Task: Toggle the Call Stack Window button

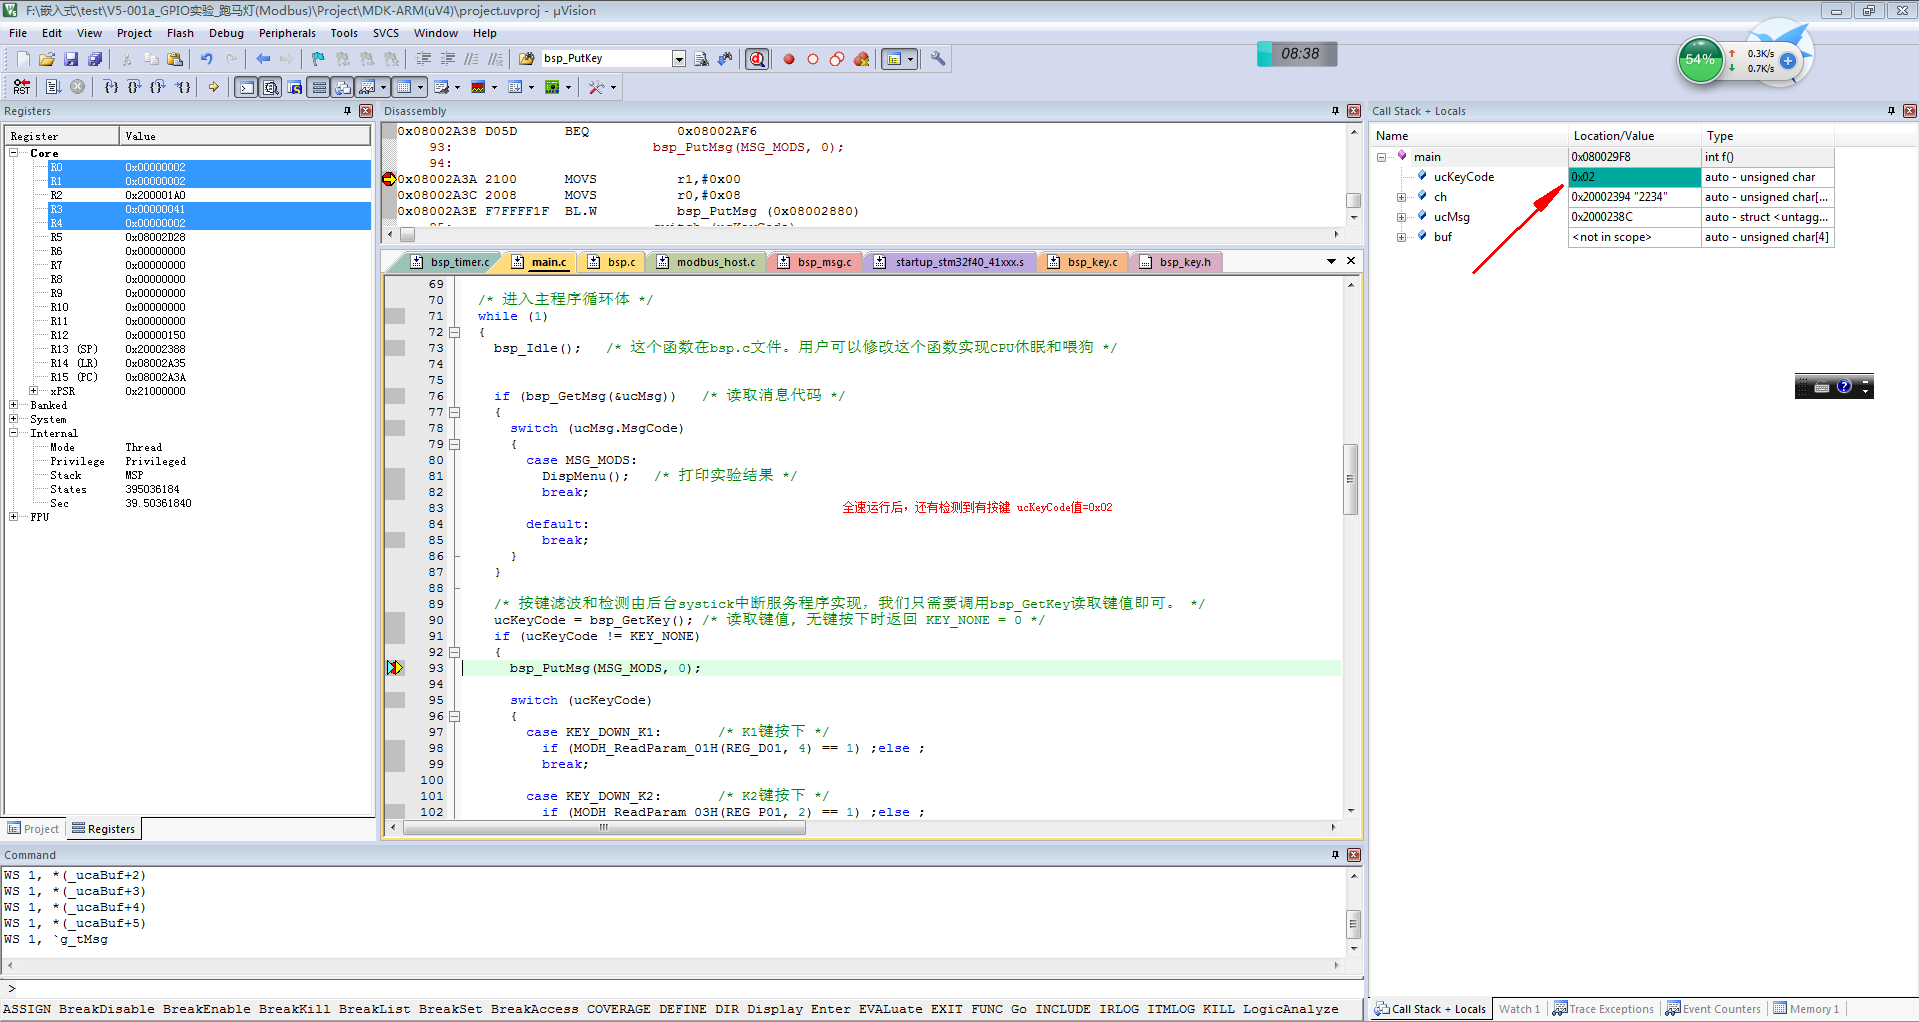Action: [343, 87]
